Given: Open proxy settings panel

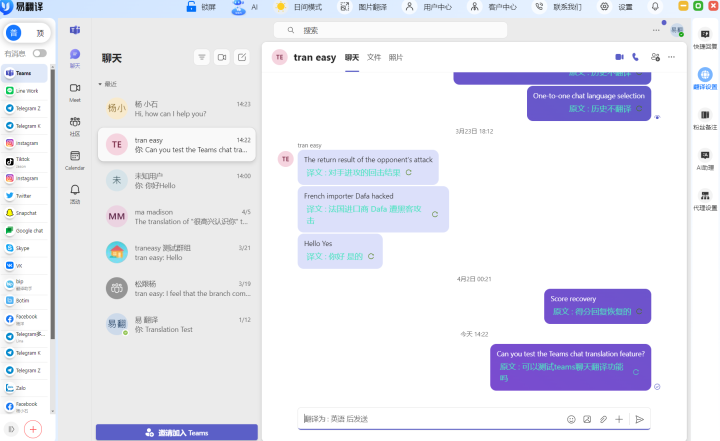Looking at the screenshot, I should click(705, 200).
